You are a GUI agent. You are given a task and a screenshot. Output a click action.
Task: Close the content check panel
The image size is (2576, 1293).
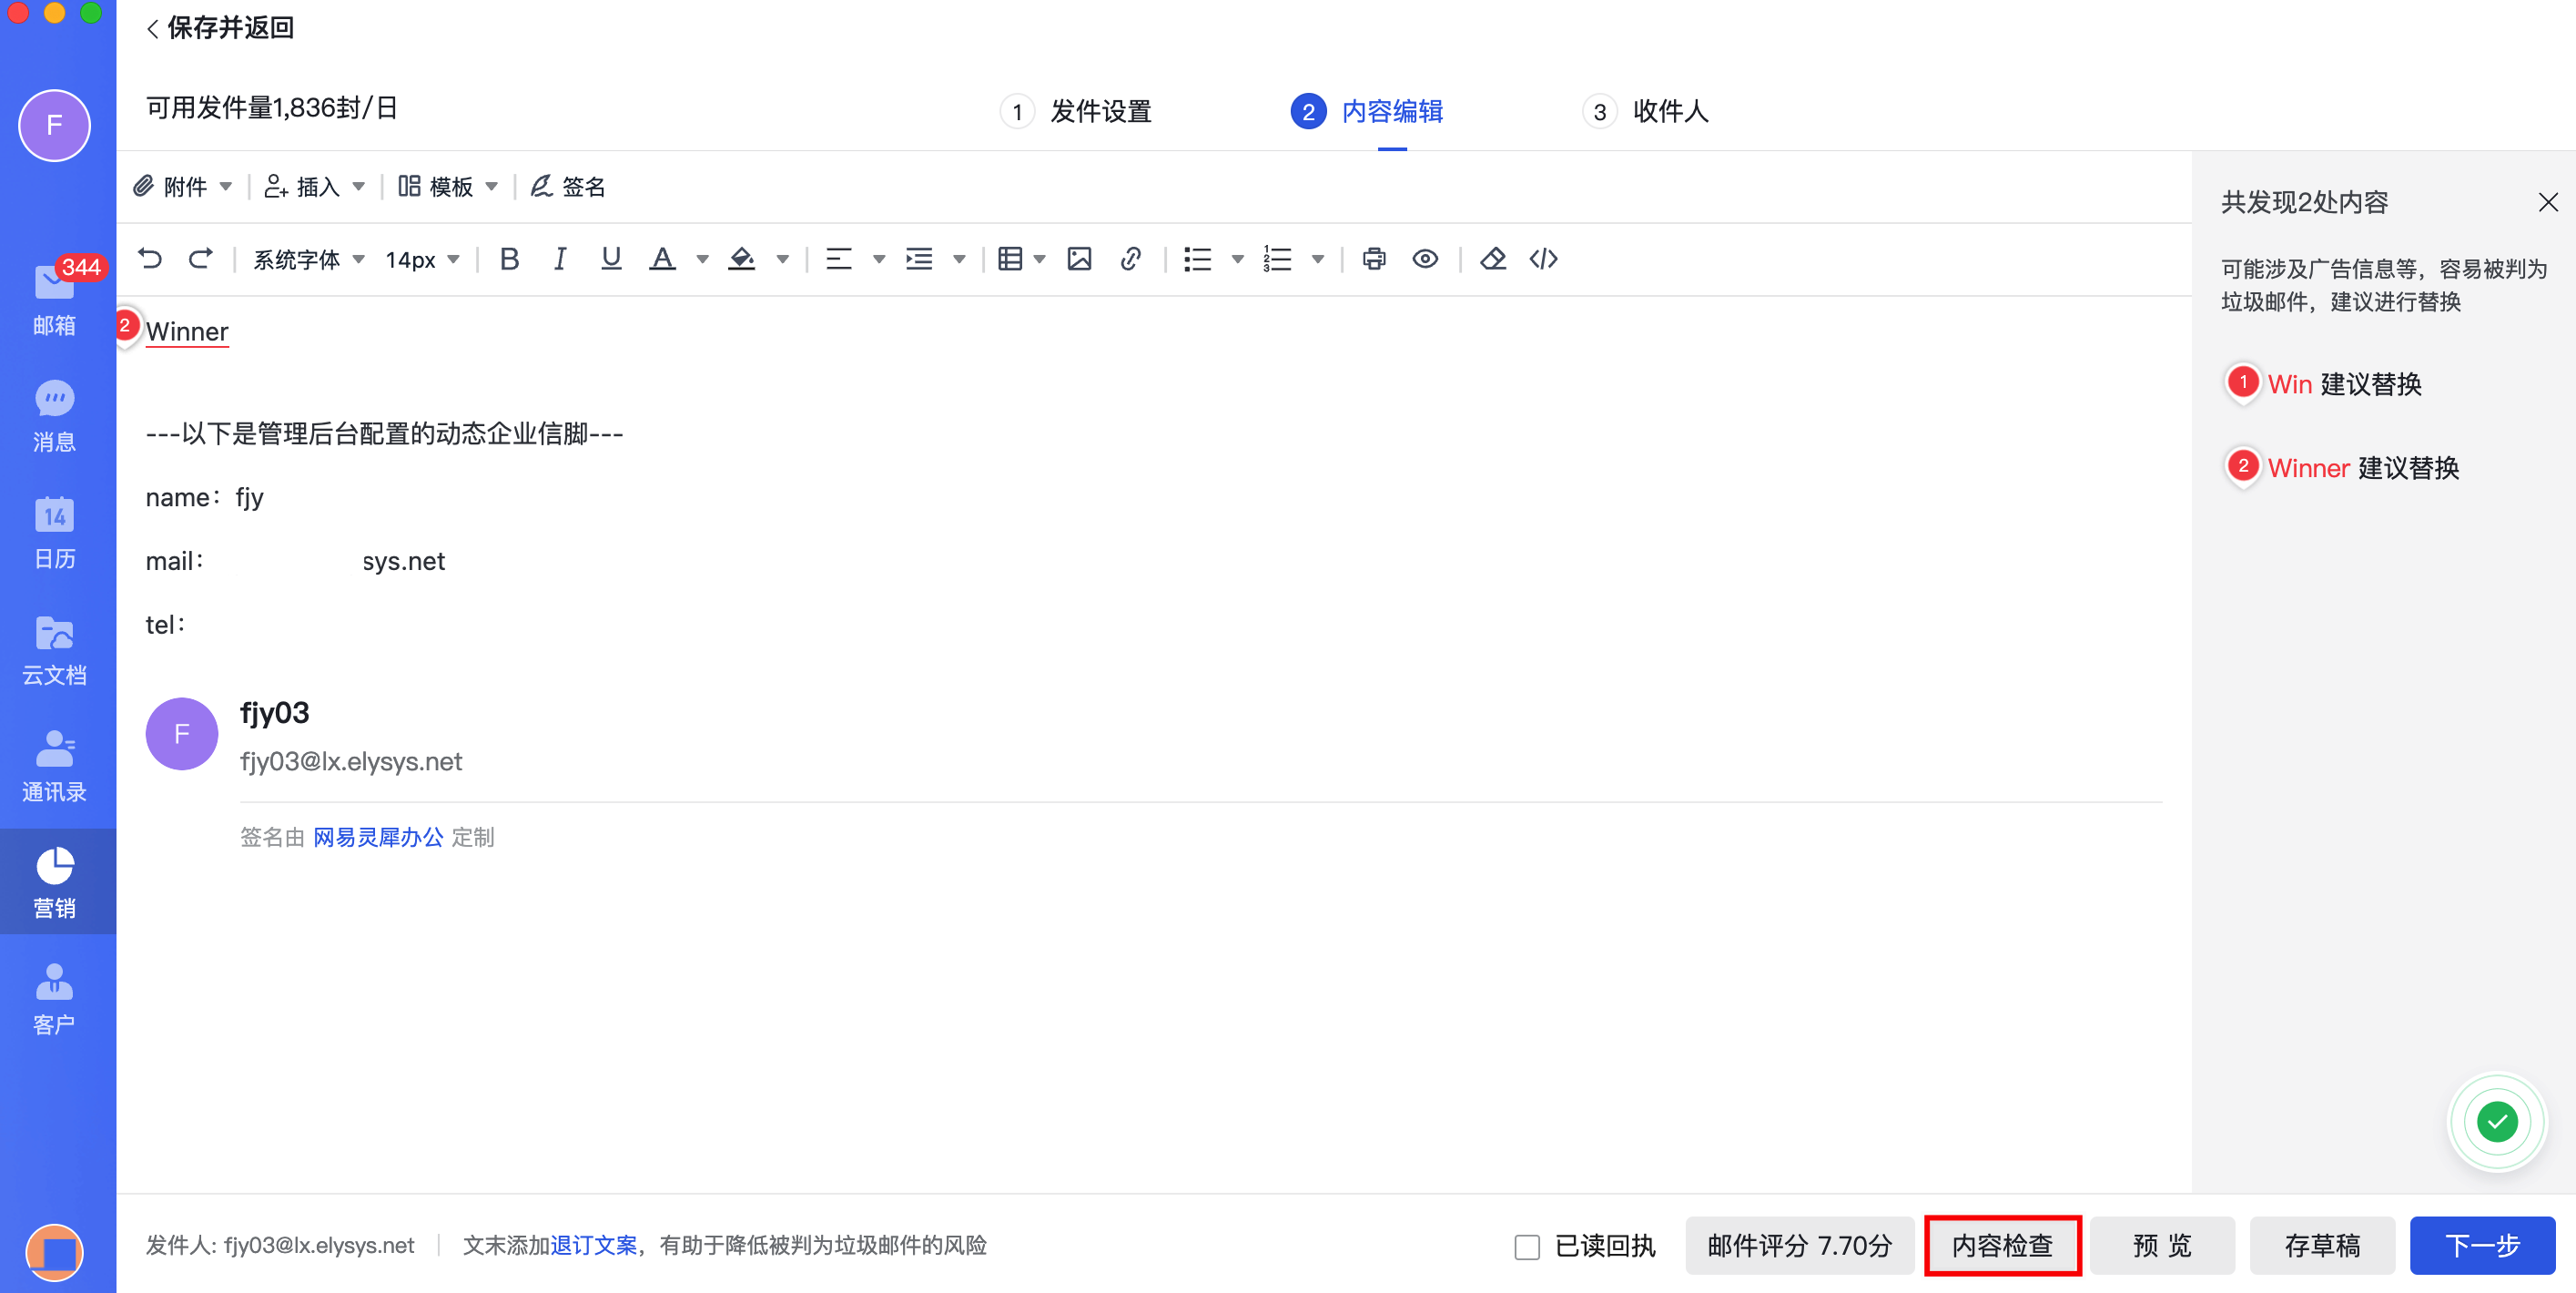2546,202
